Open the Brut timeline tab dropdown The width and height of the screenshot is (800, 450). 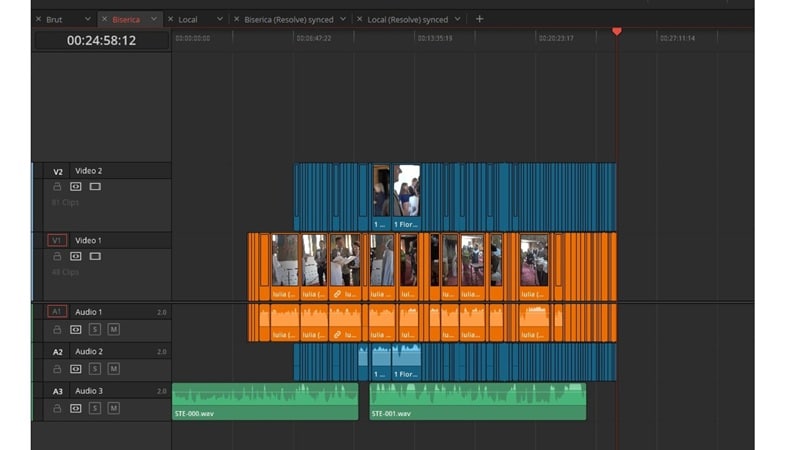(87, 19)
